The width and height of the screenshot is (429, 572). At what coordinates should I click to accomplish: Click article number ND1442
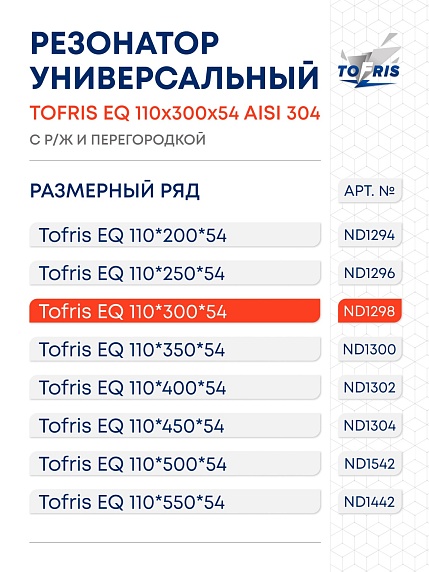370,502
